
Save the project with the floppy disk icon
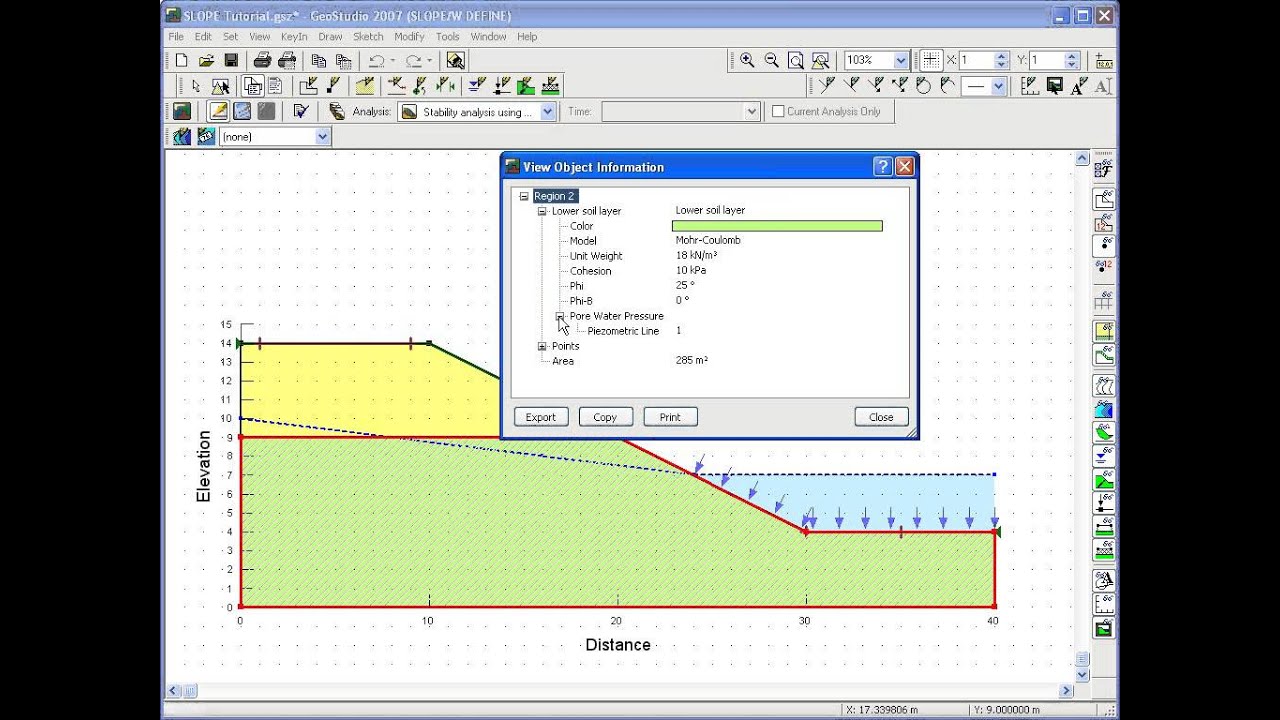(x=231, y=61)
